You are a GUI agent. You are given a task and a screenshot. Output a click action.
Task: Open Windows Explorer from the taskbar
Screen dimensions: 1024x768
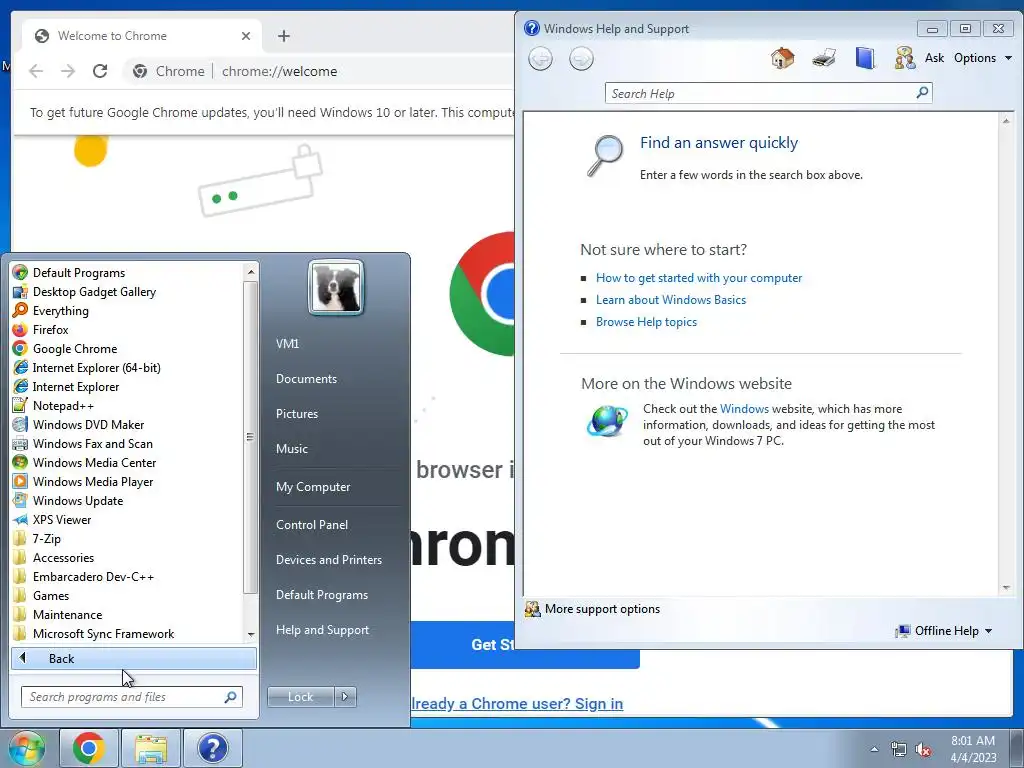point(151,748)
